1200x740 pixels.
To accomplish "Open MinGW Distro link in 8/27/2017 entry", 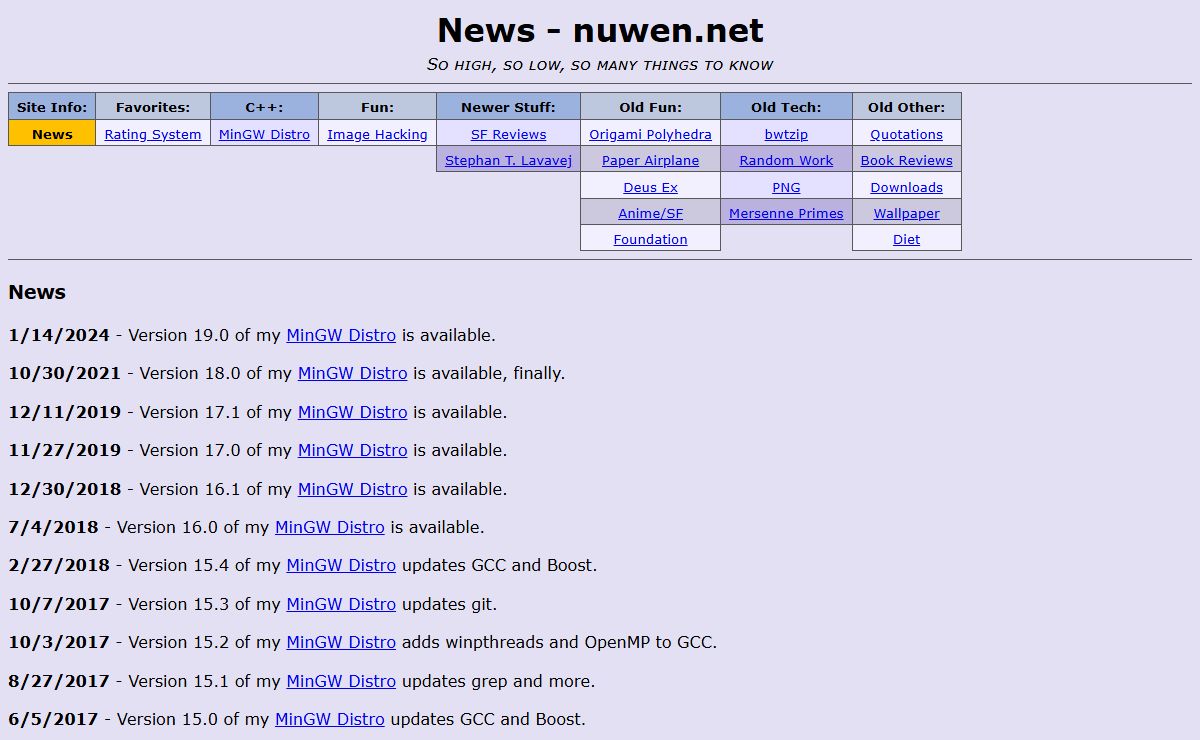I will 341,681.
